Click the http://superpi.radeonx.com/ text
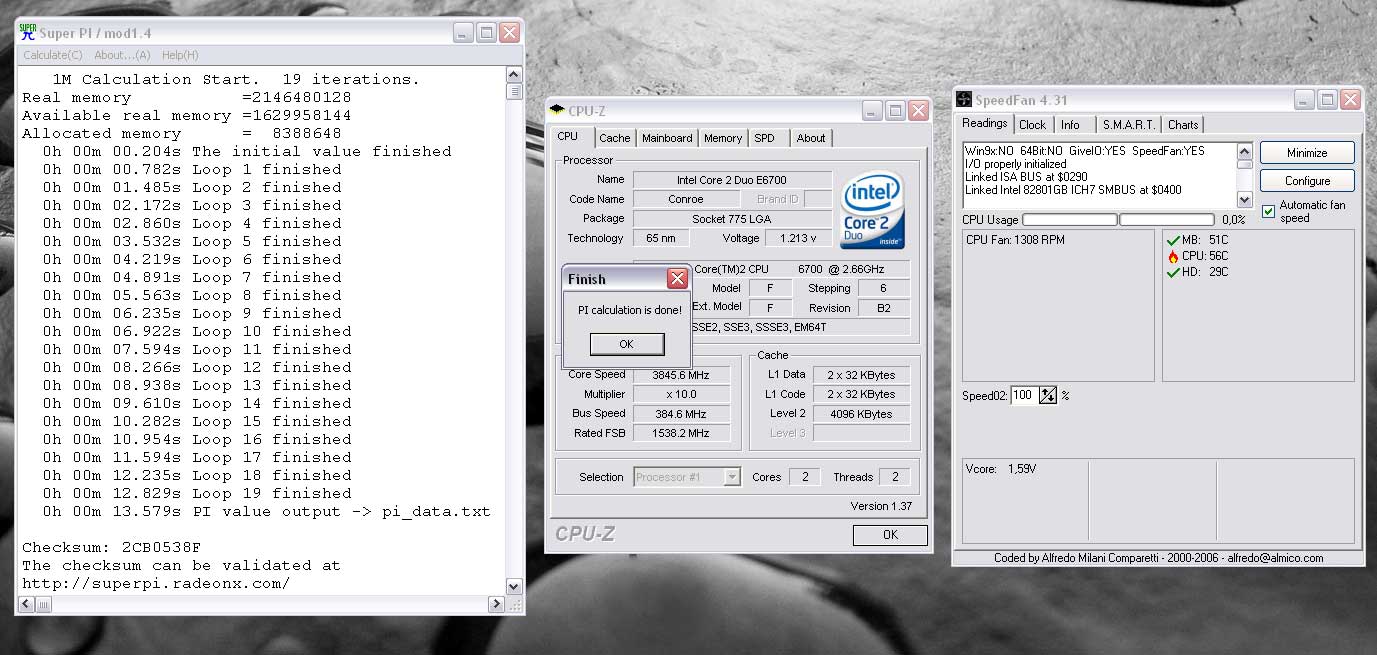This screenshot has width=1377, height=655. click(x=156, y=583)
